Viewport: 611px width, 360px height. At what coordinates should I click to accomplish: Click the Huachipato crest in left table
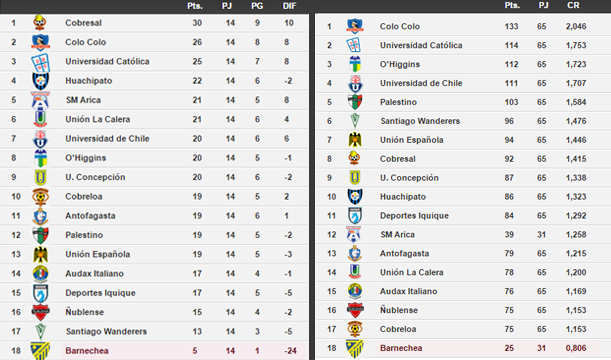click(40, 81)
